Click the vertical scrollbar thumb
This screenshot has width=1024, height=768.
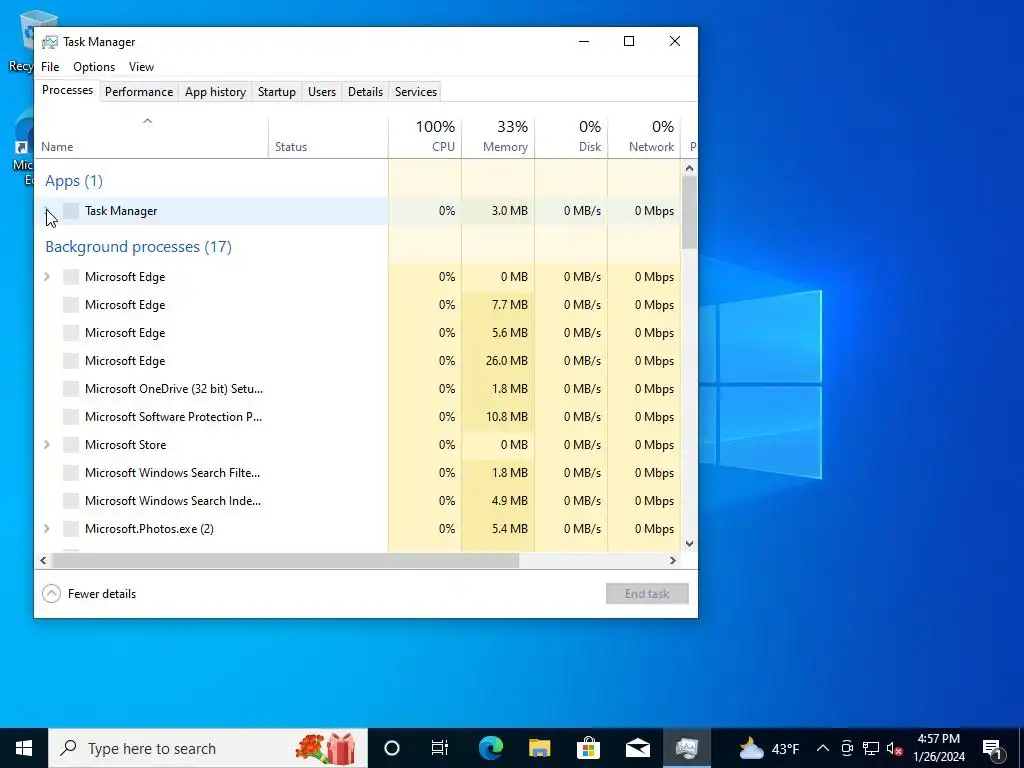point(690,213)
